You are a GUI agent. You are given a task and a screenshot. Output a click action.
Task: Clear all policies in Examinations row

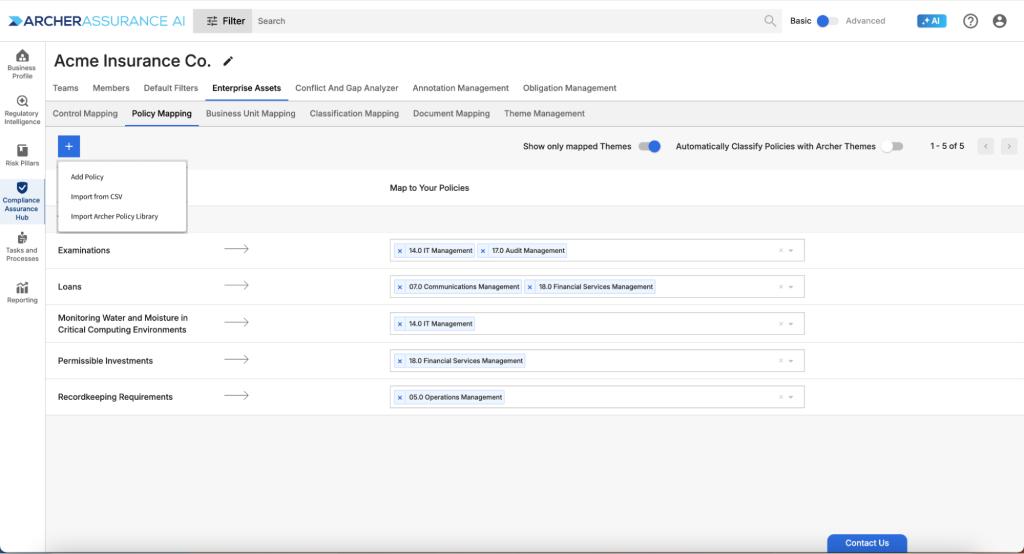(780, 251)
